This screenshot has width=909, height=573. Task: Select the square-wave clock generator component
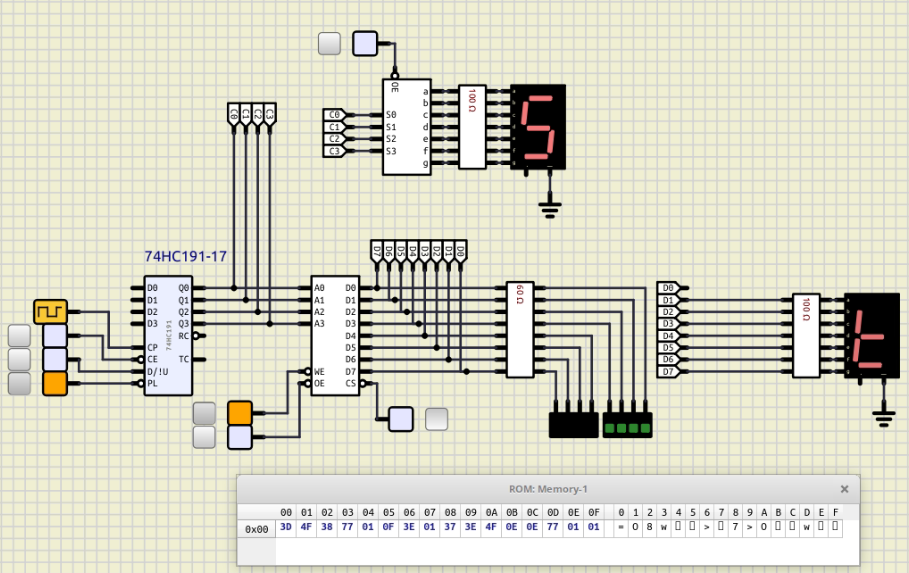(50, 312)
